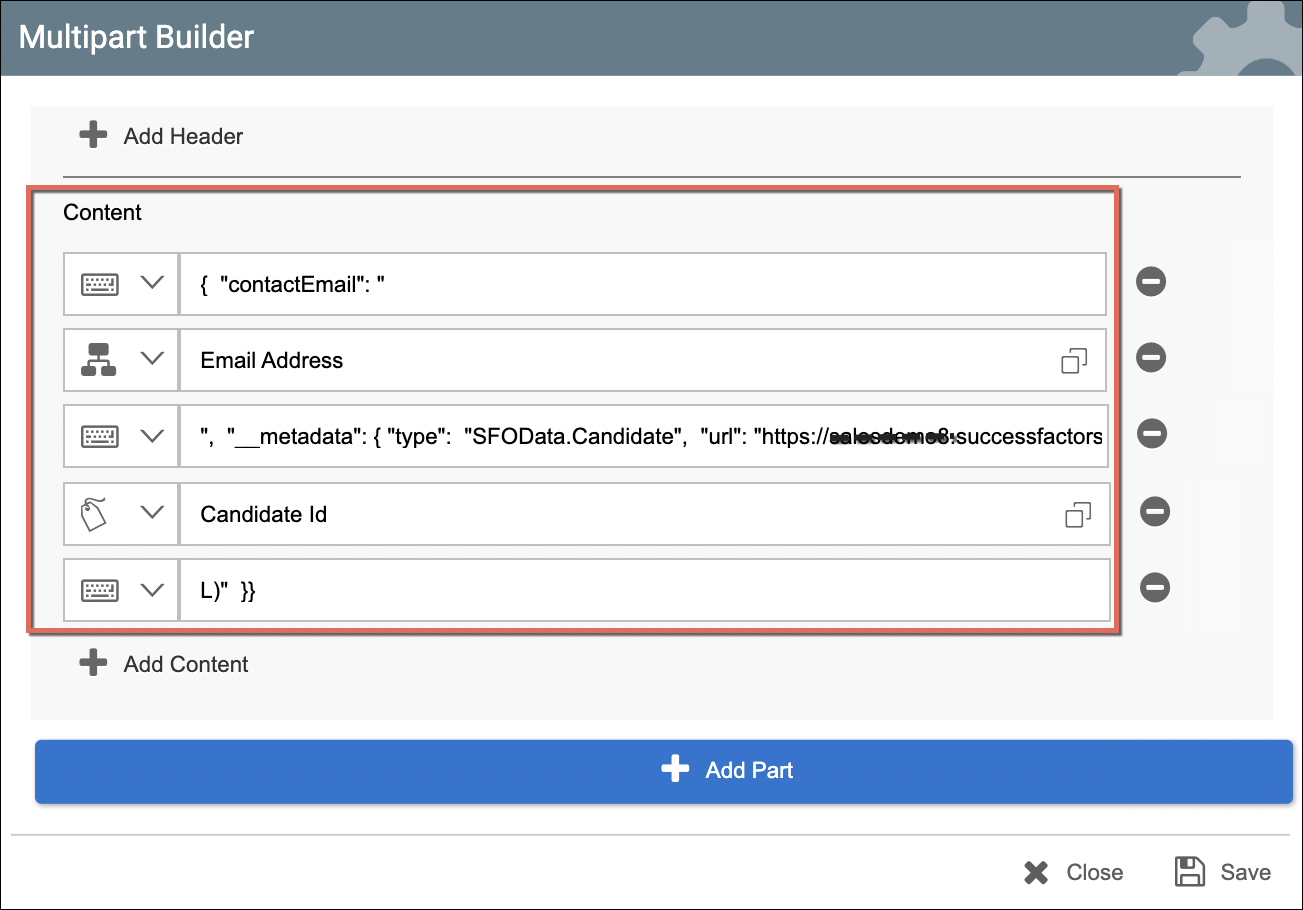Expand type dropdown for contactEmail row

pos(152,283)
